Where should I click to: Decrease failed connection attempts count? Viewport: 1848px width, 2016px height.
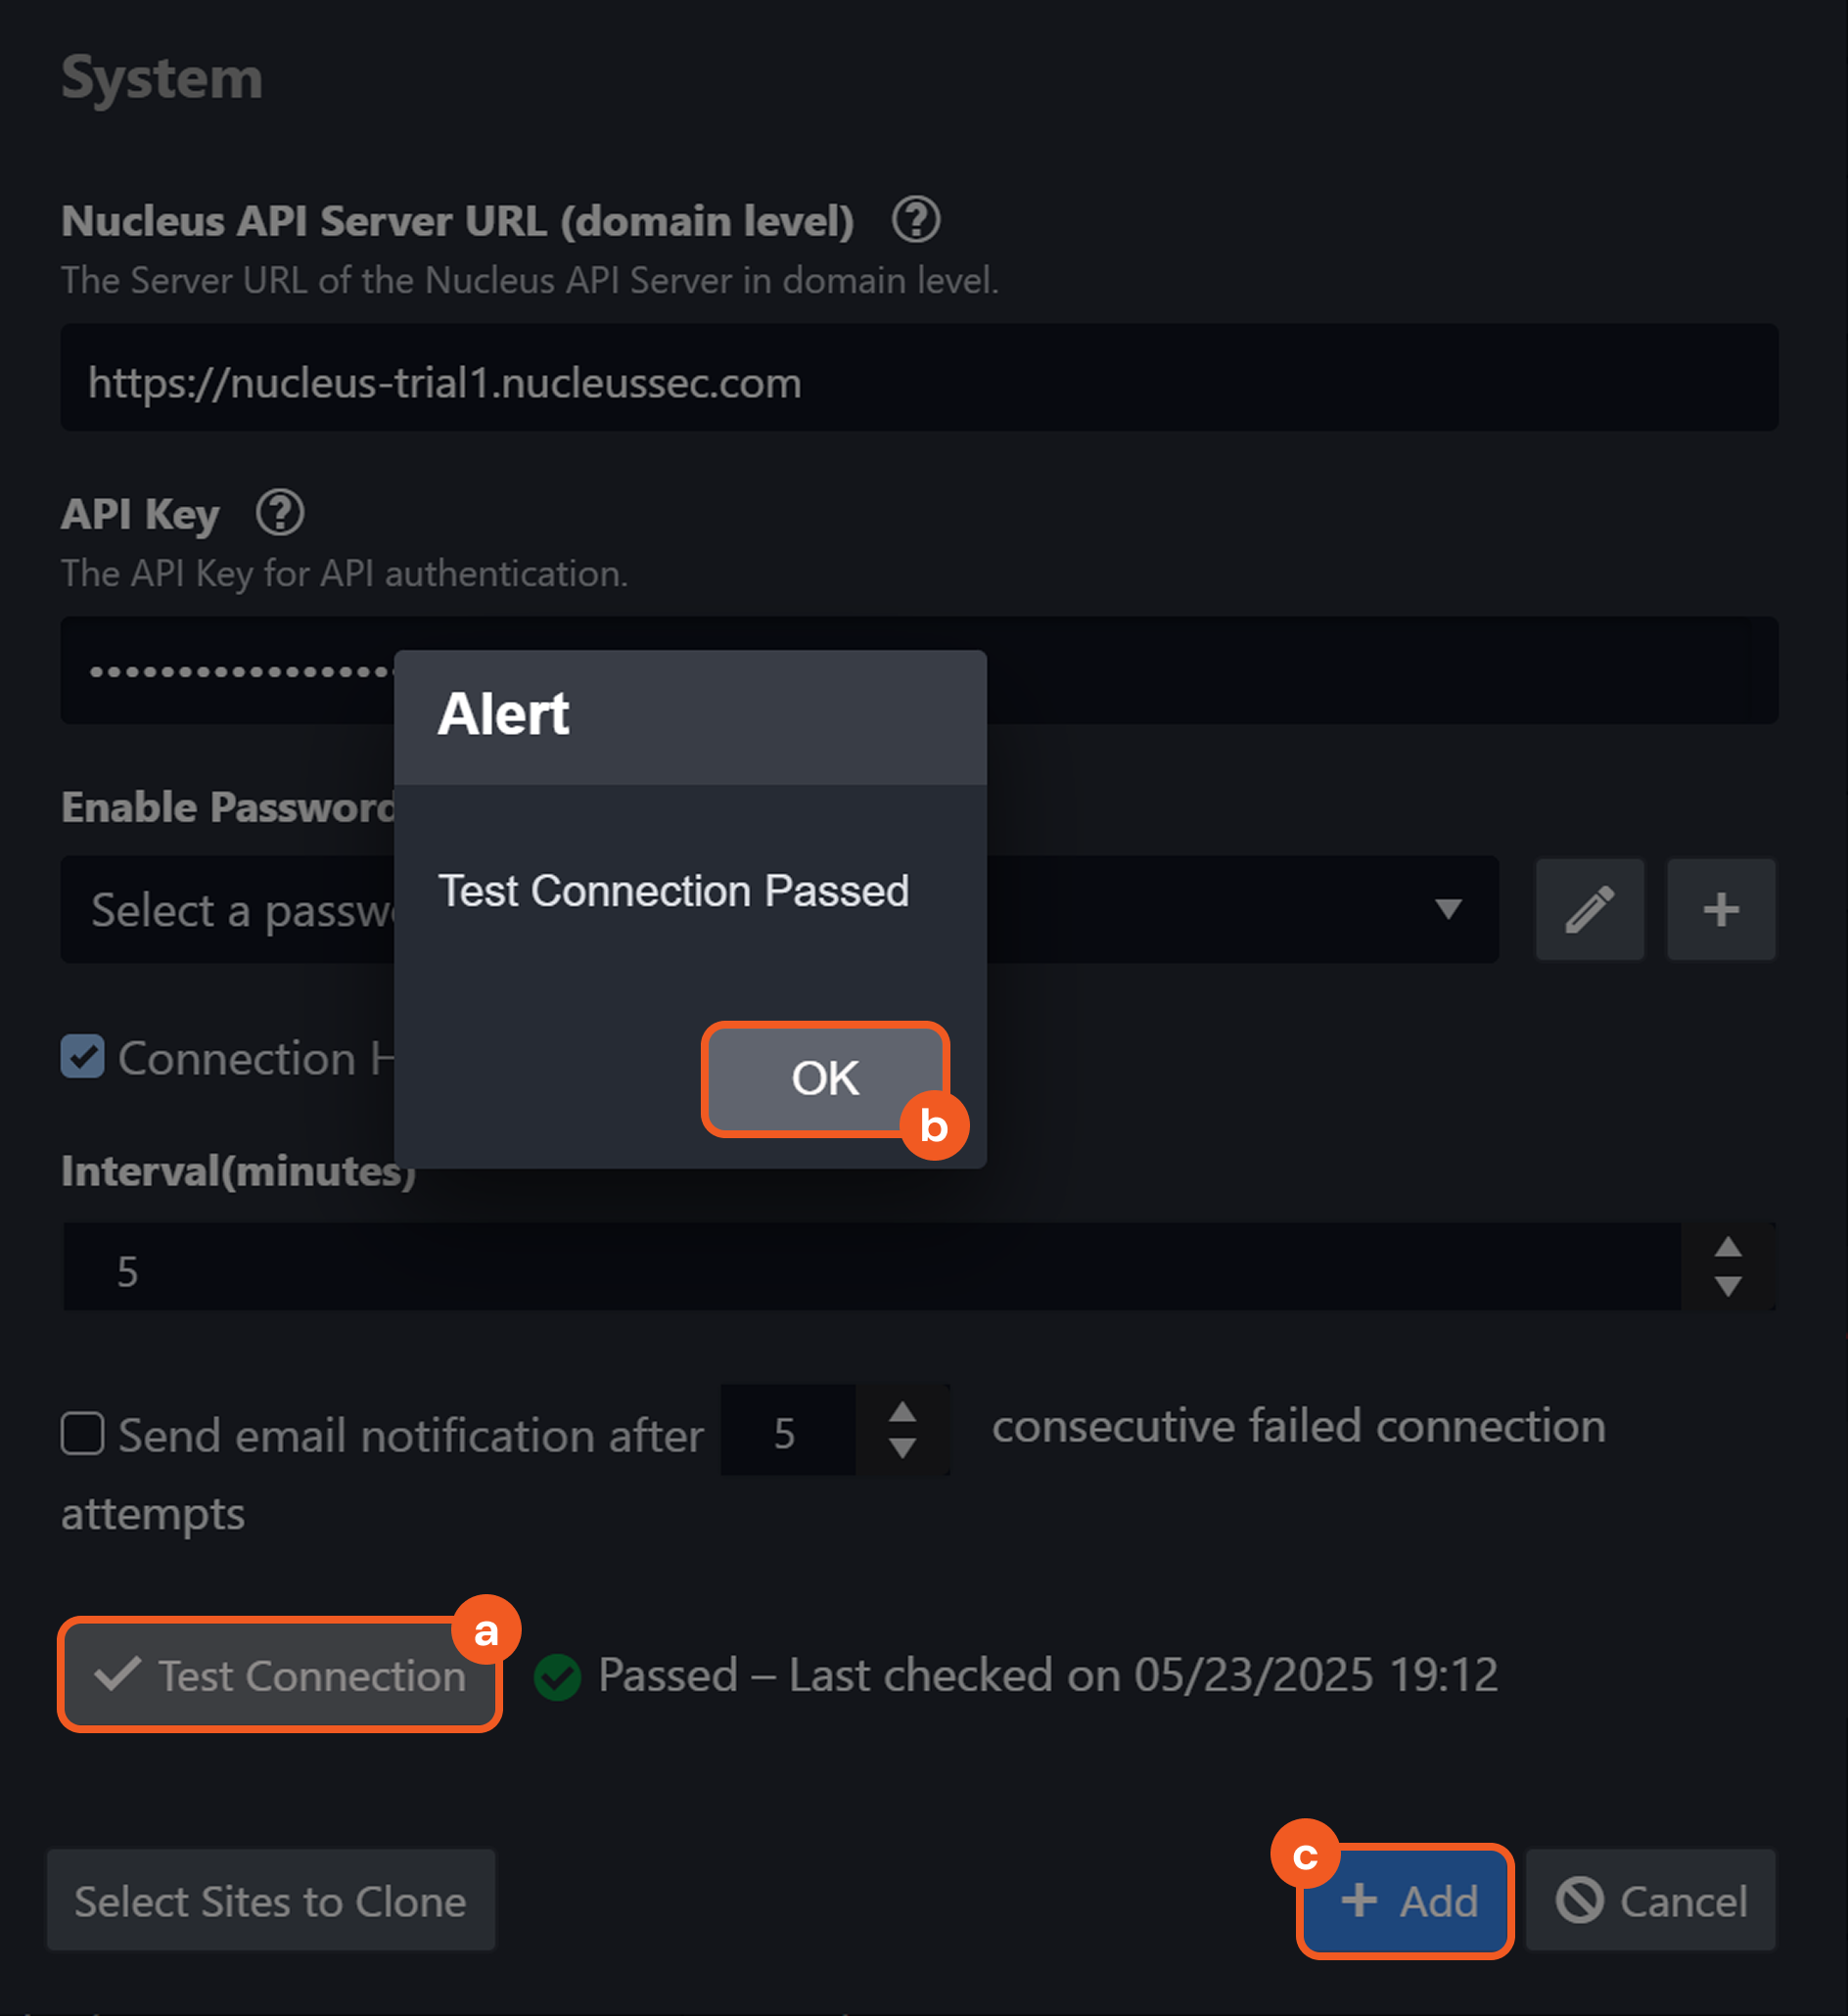[902, 1448]
